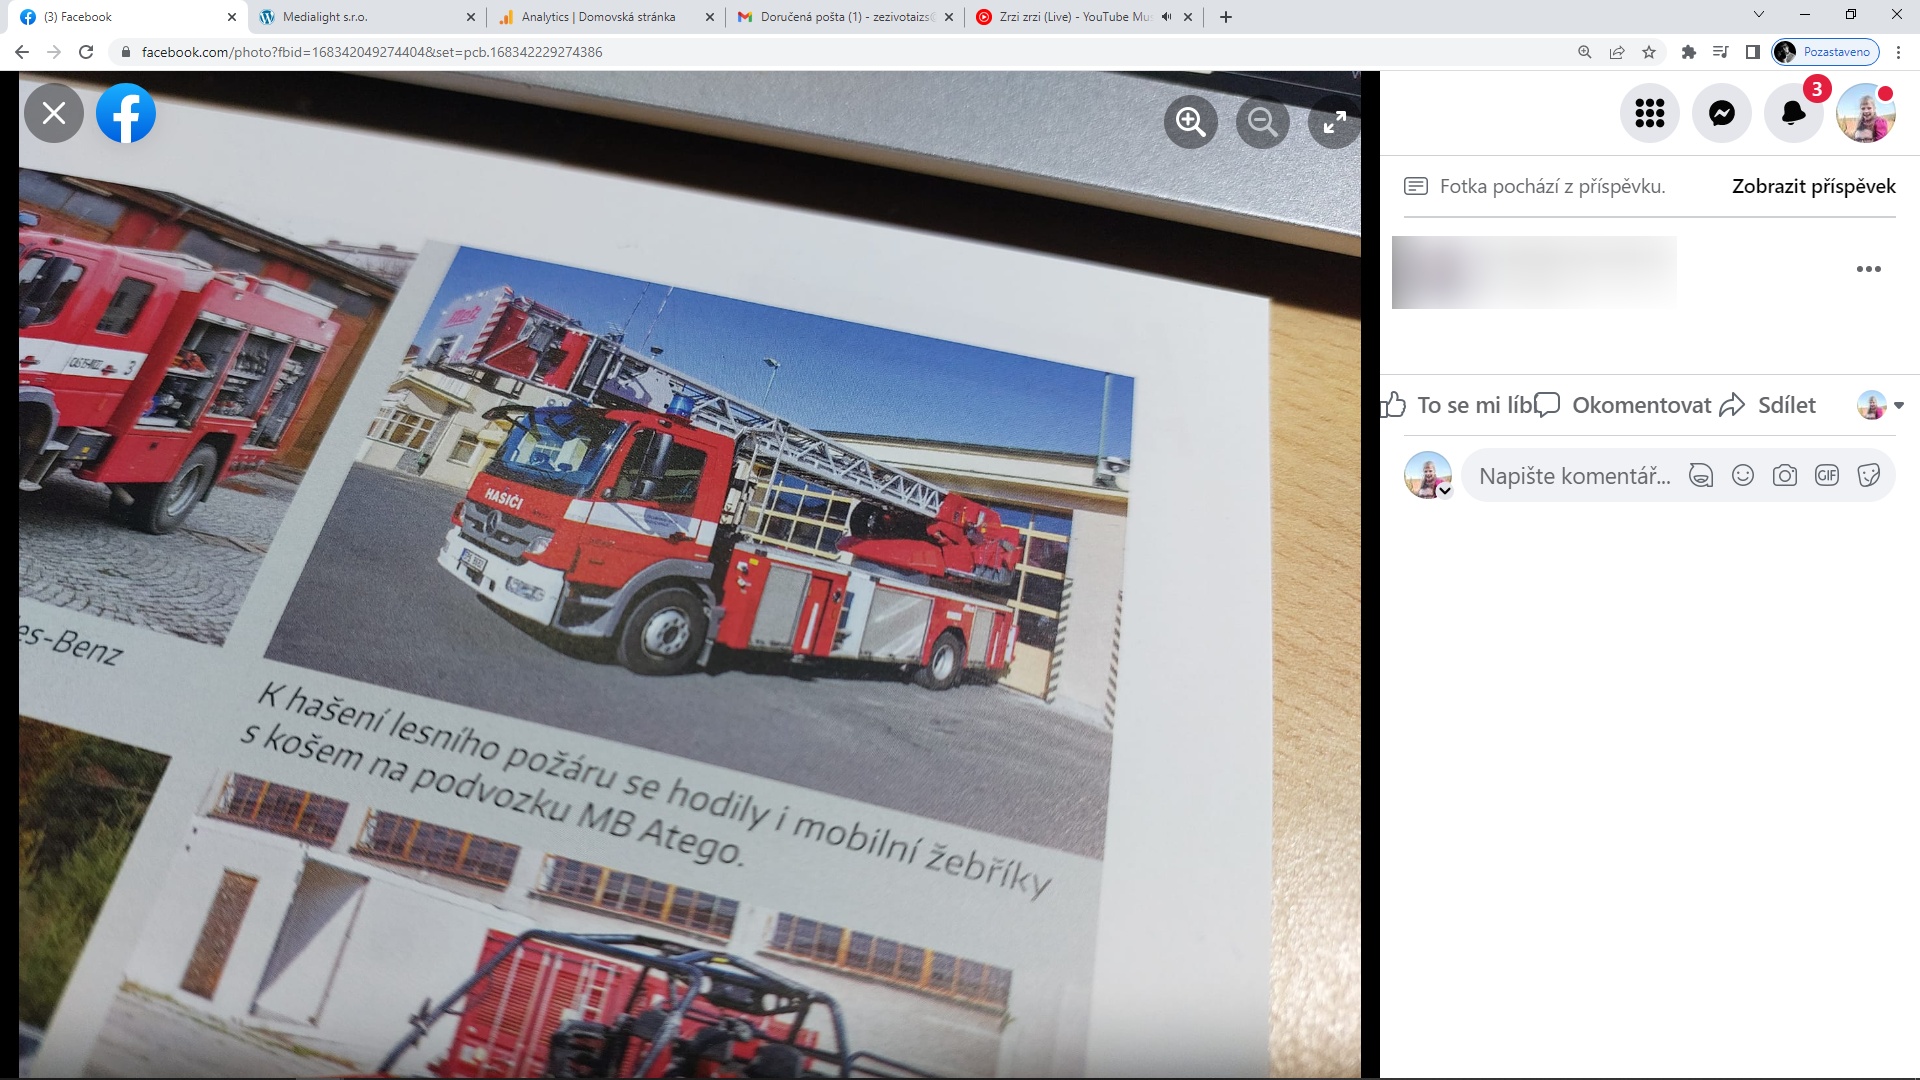Open Chrome profile Pozastaveno button

[x=1826, y=52]
